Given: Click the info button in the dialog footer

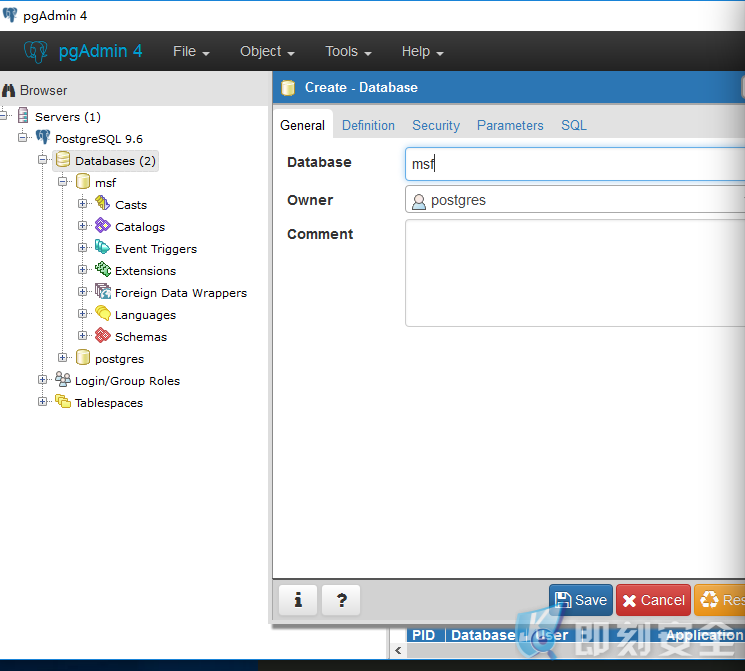Looking at the screenshot, I should click(x=298, y=600).
